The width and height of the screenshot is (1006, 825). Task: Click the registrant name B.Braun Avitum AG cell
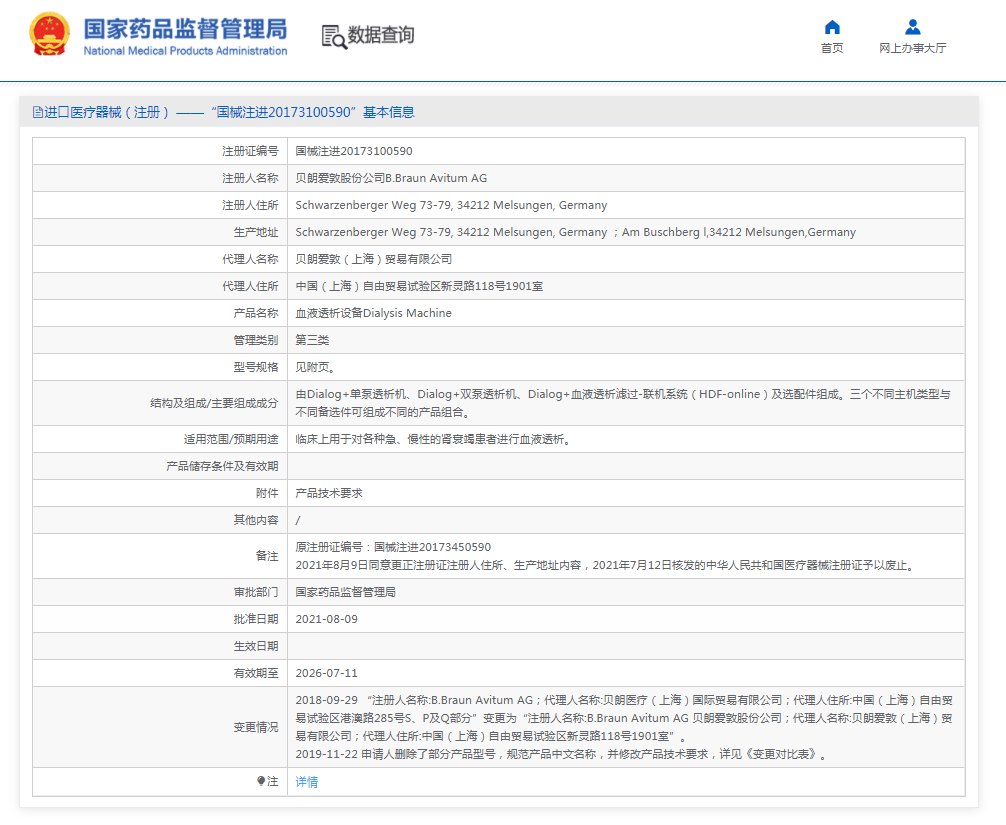tap(391, 178)
